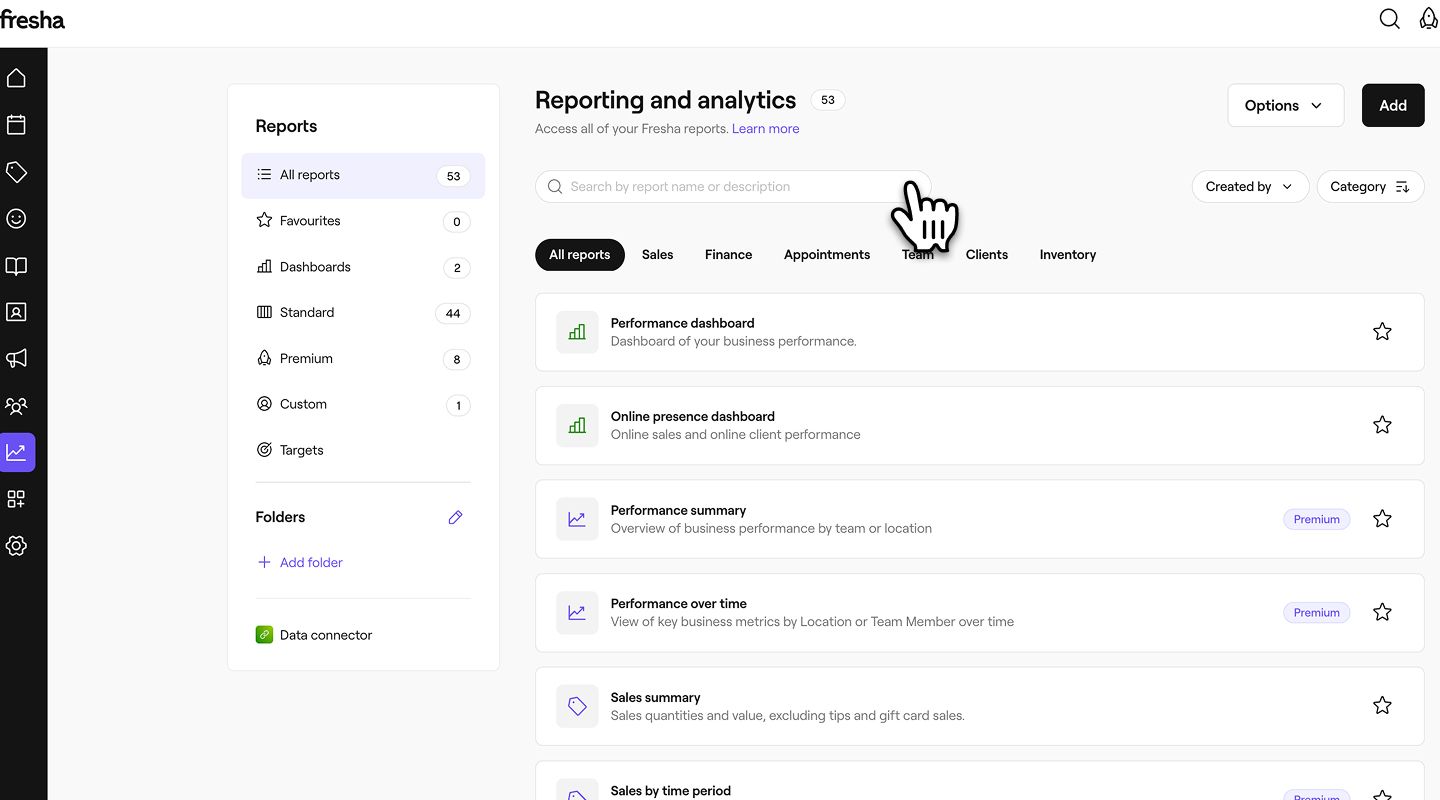Open the calendar icon in left sidebar
1440x800 pixels.
point(16,125)
